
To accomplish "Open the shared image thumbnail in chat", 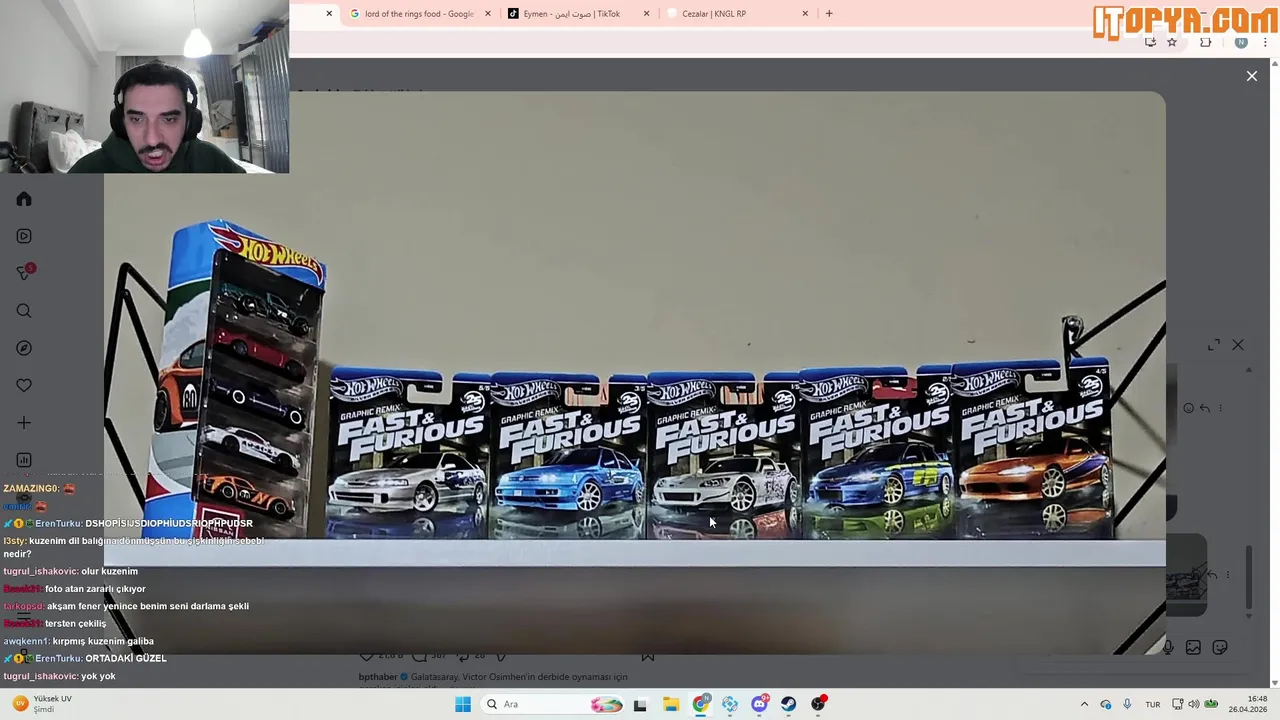I will pos(1186,575).
